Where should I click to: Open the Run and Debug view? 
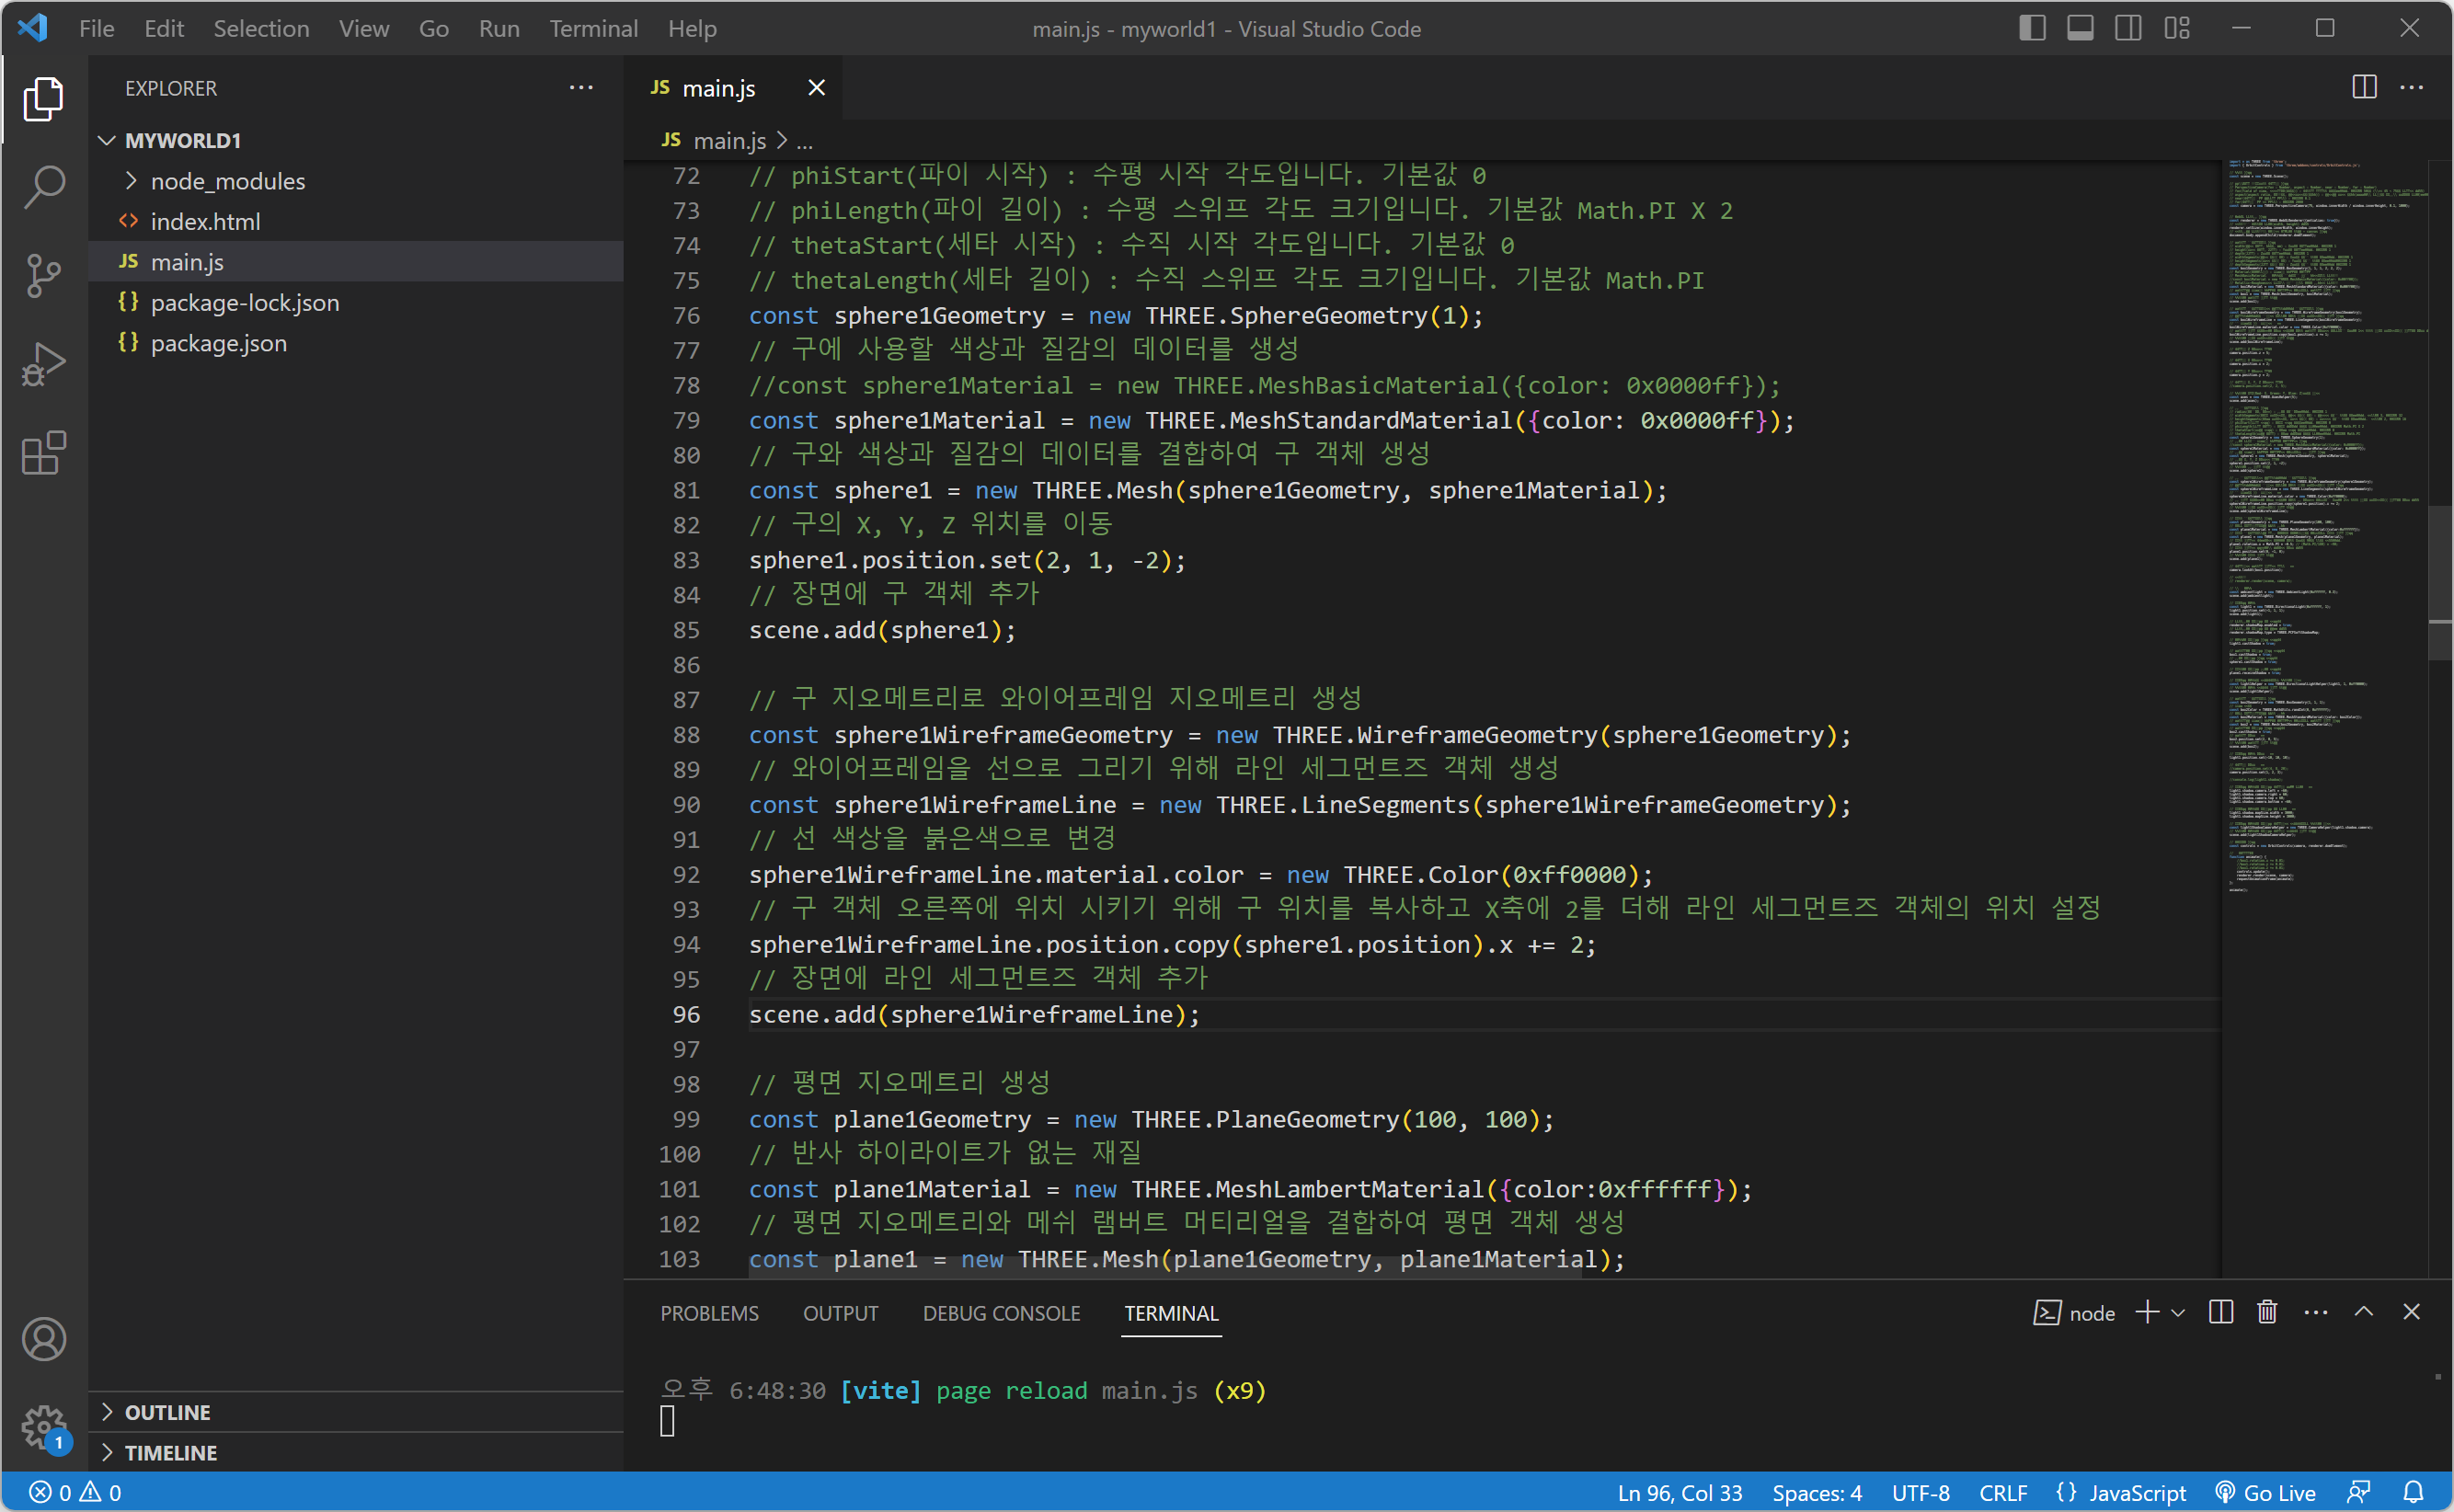[x=44, y=364]
